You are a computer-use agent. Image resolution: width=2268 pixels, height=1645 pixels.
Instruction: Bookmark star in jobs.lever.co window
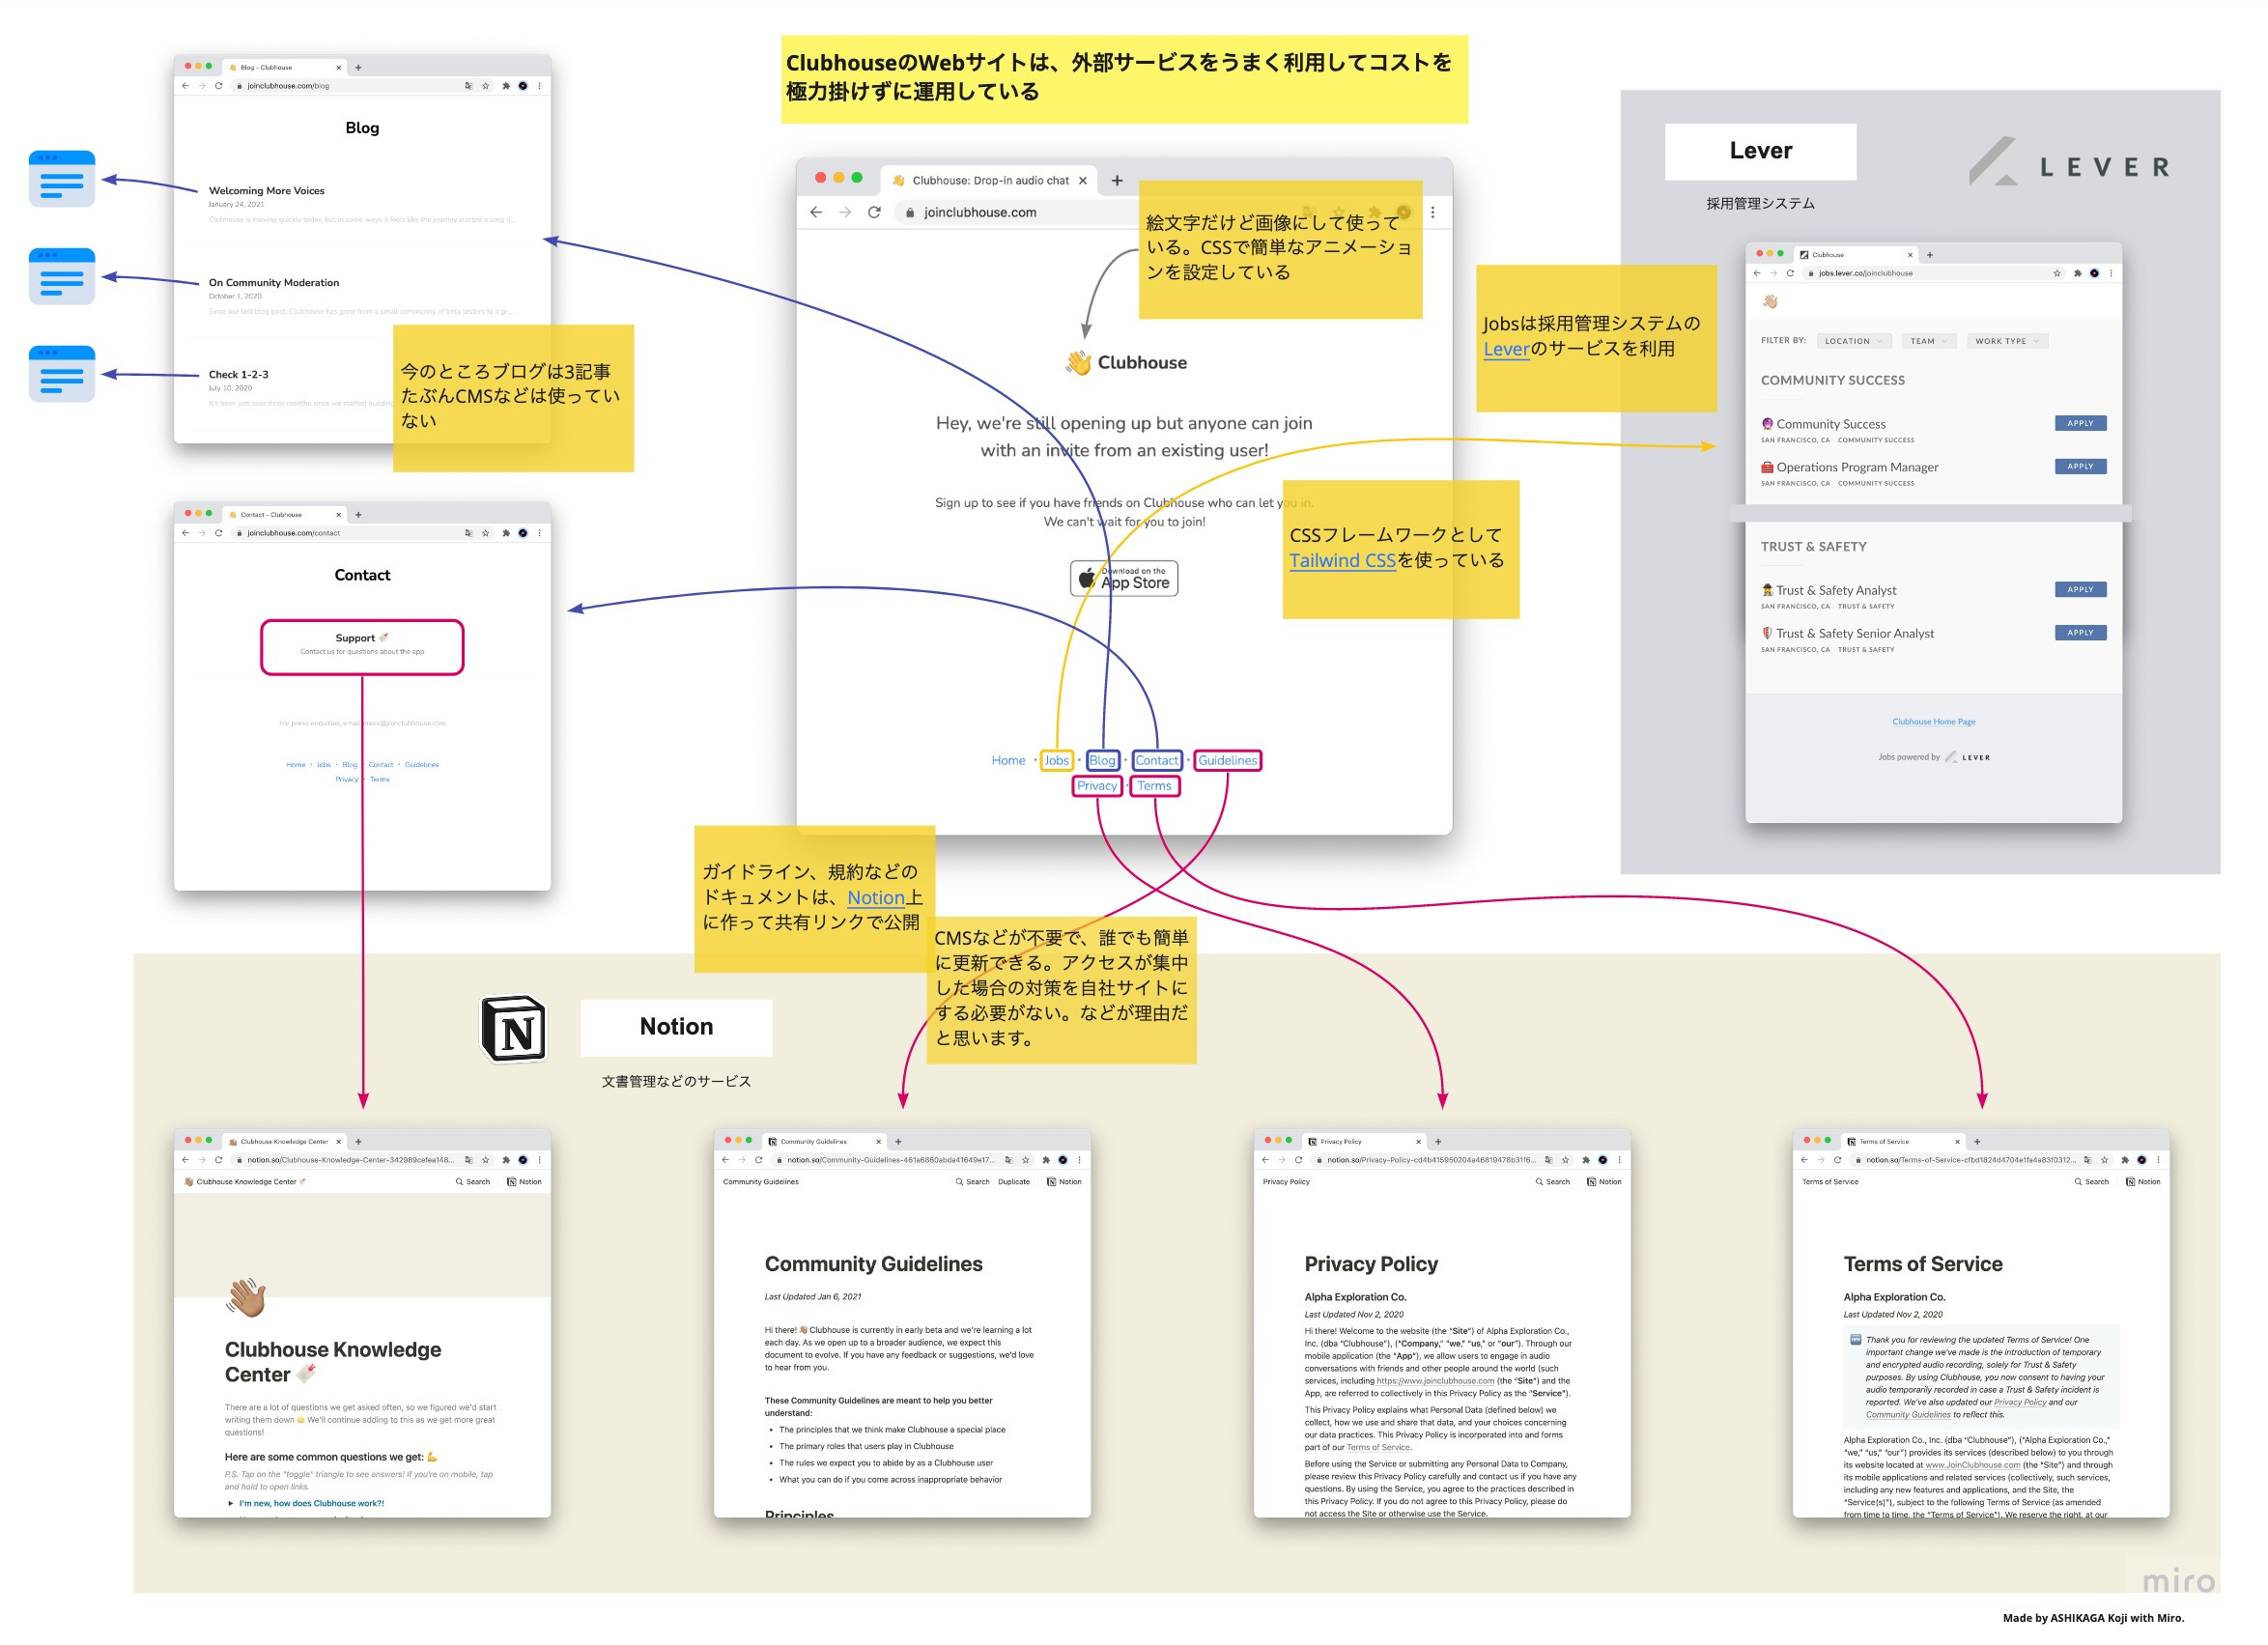tap(2057, 273)
